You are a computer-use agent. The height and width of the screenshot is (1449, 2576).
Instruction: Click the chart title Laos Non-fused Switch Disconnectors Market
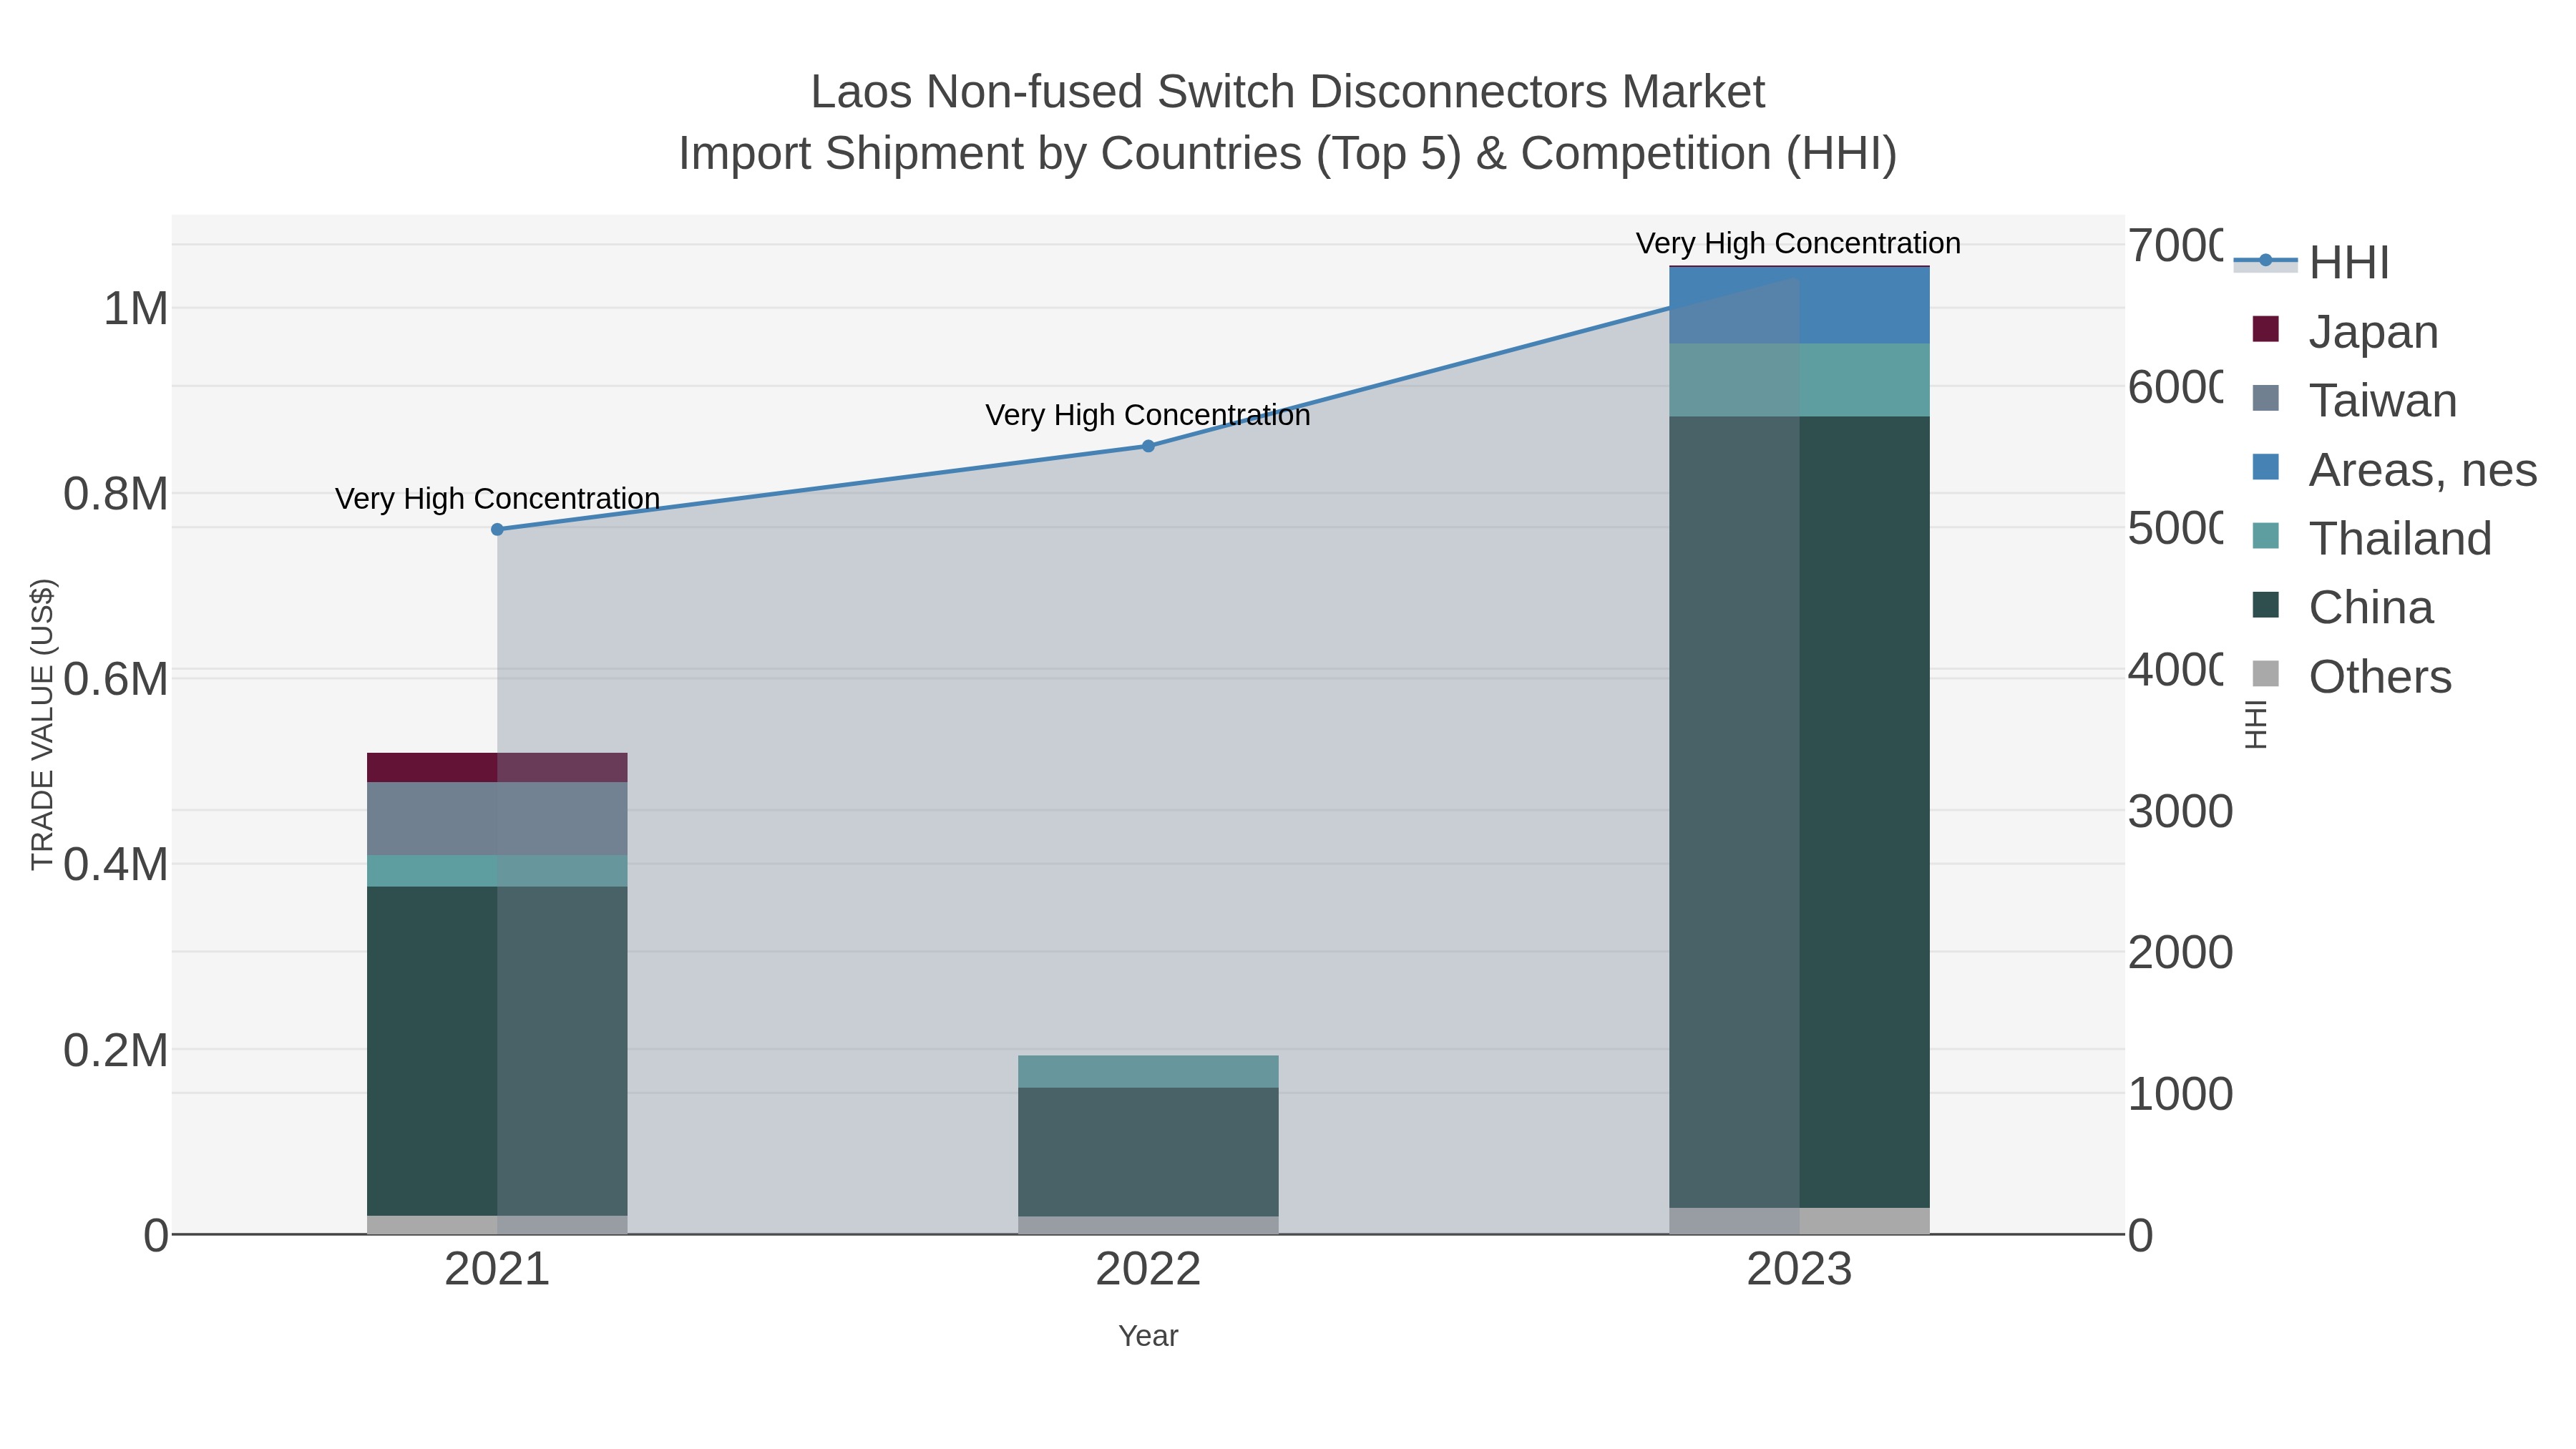tap(1288, 92)
